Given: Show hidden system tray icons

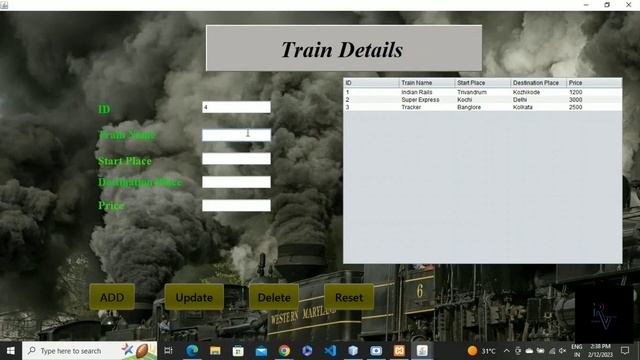Looking at the screenshot, I should [x=507, y=351].
